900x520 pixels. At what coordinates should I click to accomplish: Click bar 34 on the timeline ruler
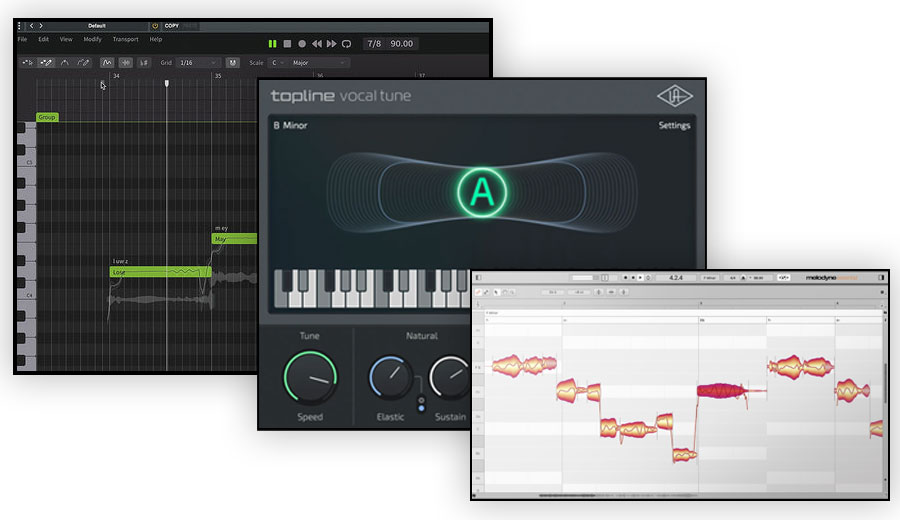pos(116,76)
